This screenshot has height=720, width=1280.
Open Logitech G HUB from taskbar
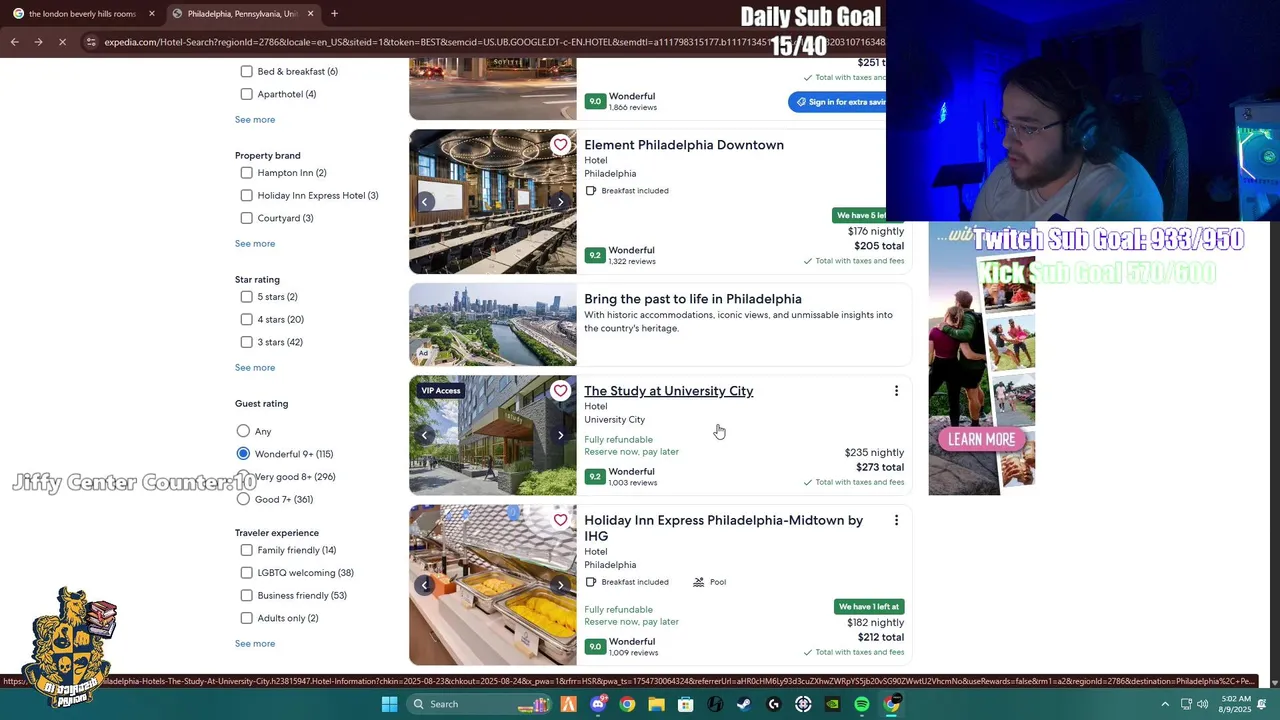tap(773, 704)
